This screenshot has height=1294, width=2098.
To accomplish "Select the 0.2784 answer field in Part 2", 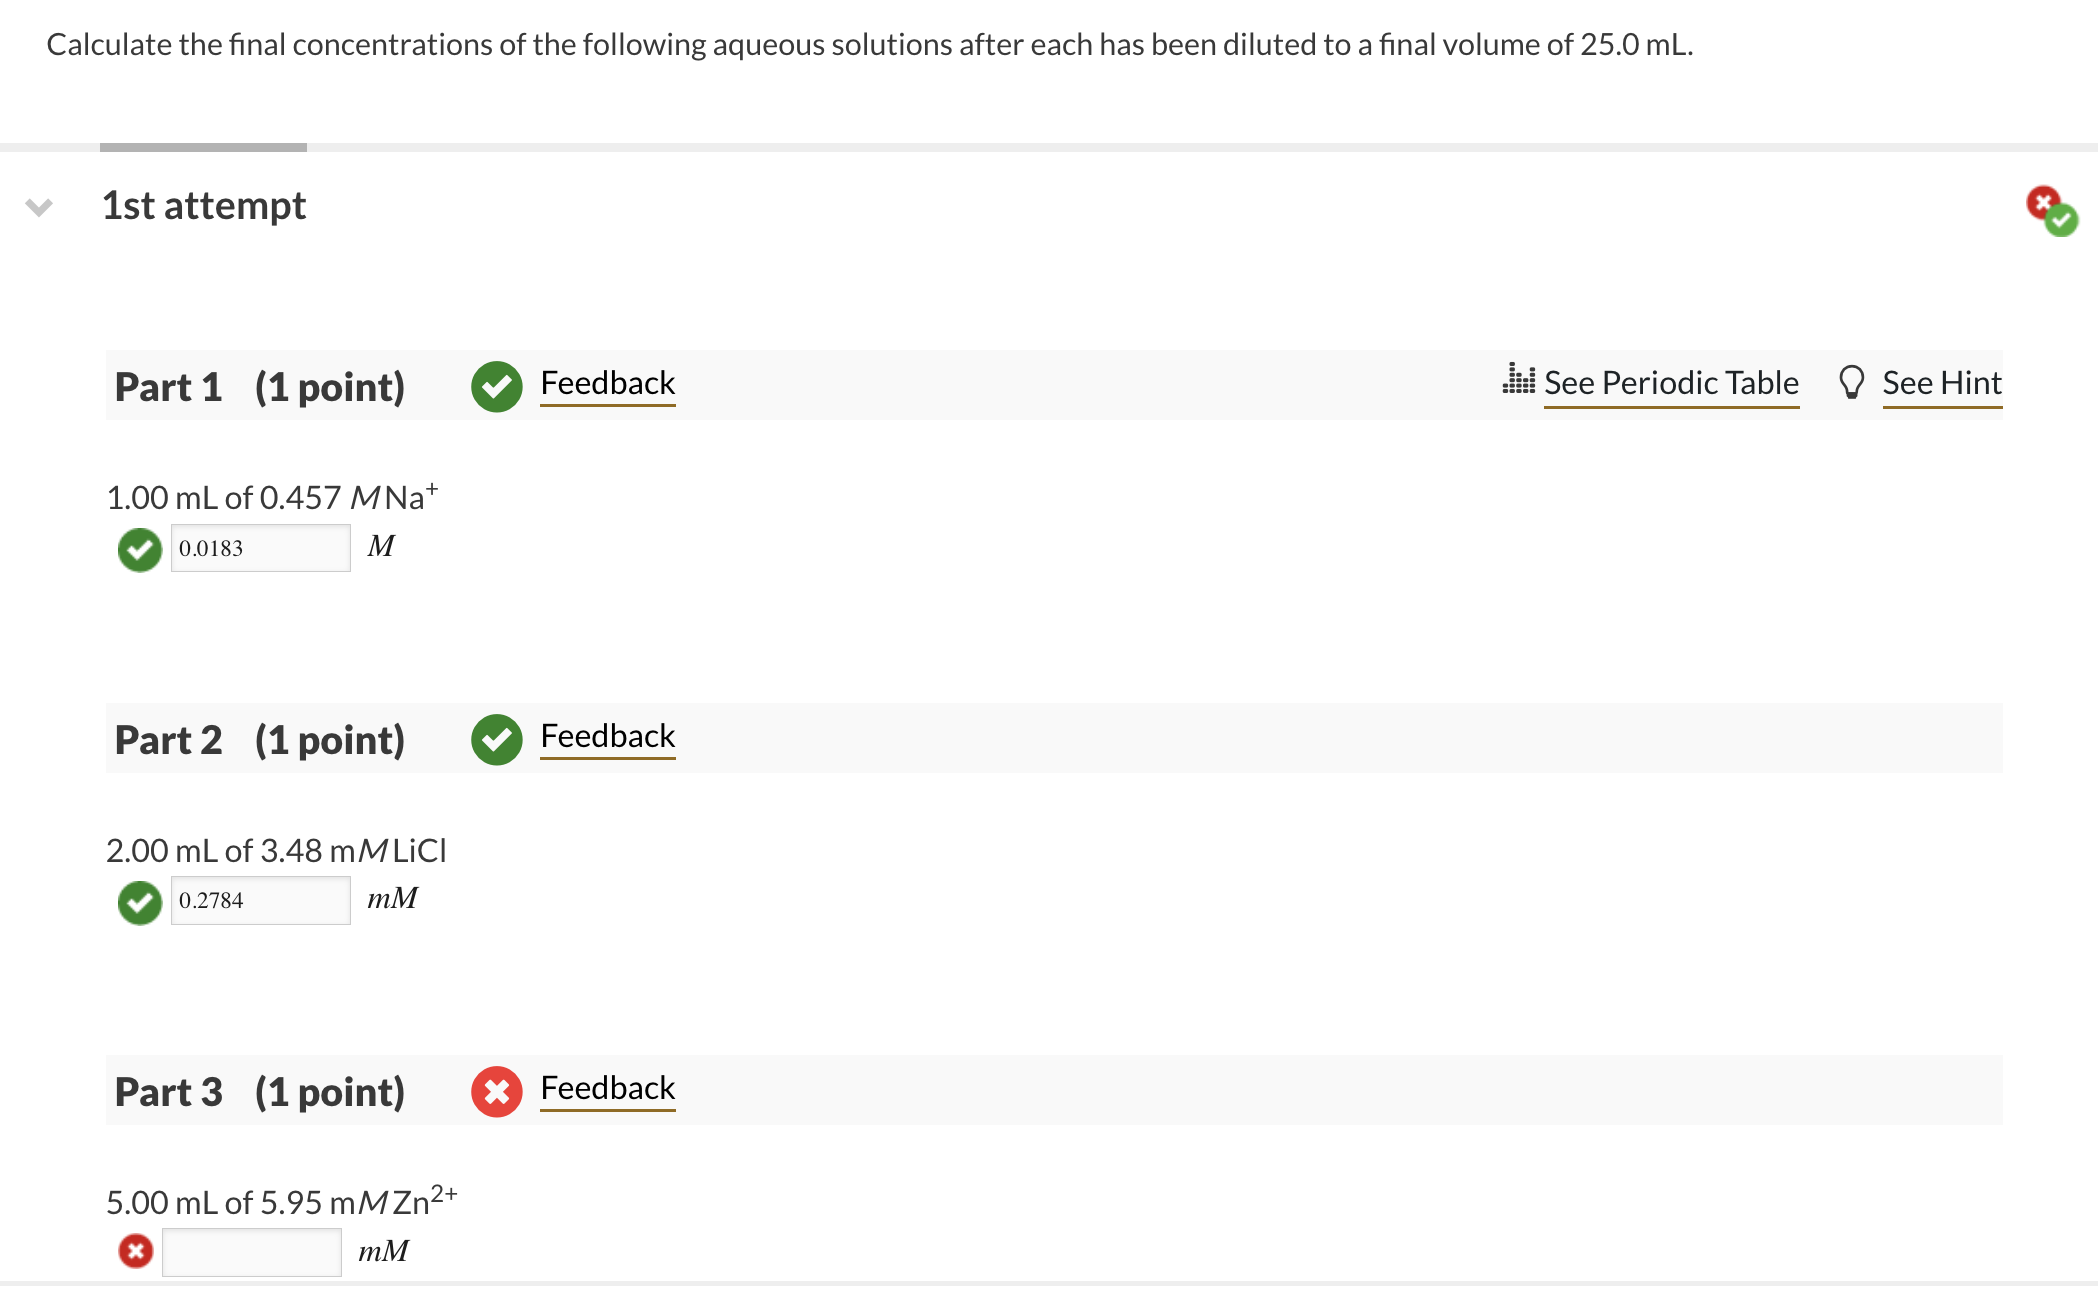I will [x=261, y=900].
